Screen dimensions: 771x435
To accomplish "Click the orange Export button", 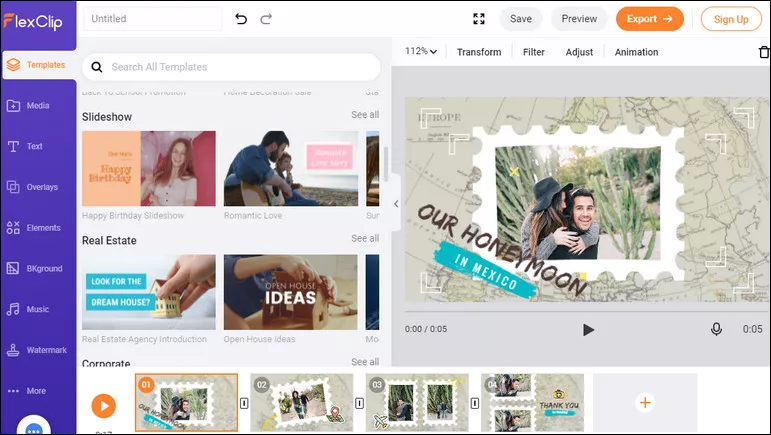I will point(650,19).
